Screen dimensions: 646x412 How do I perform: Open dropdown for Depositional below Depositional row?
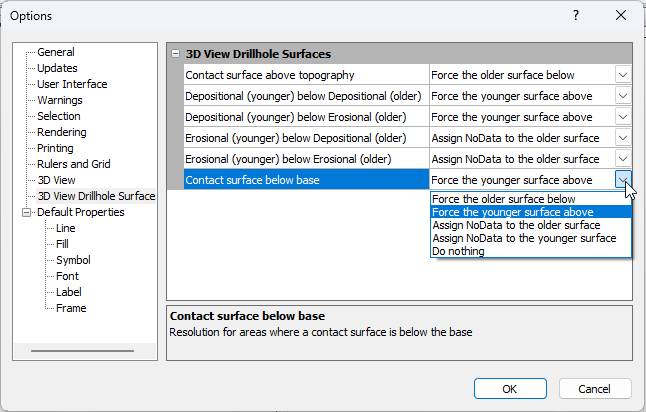tap(622, 96)
